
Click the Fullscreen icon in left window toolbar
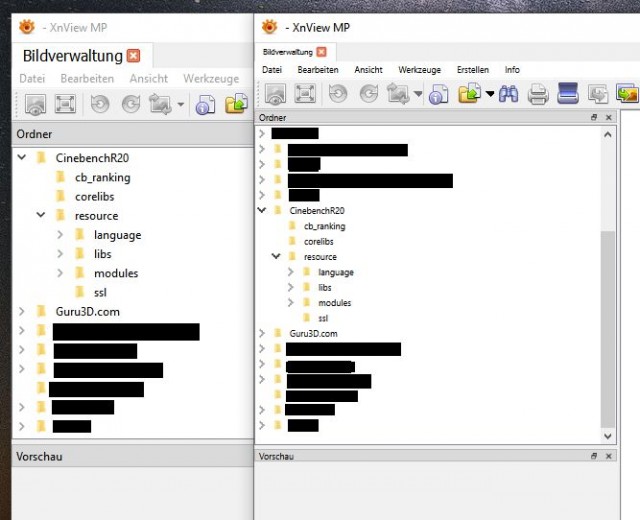coord(65,104)
